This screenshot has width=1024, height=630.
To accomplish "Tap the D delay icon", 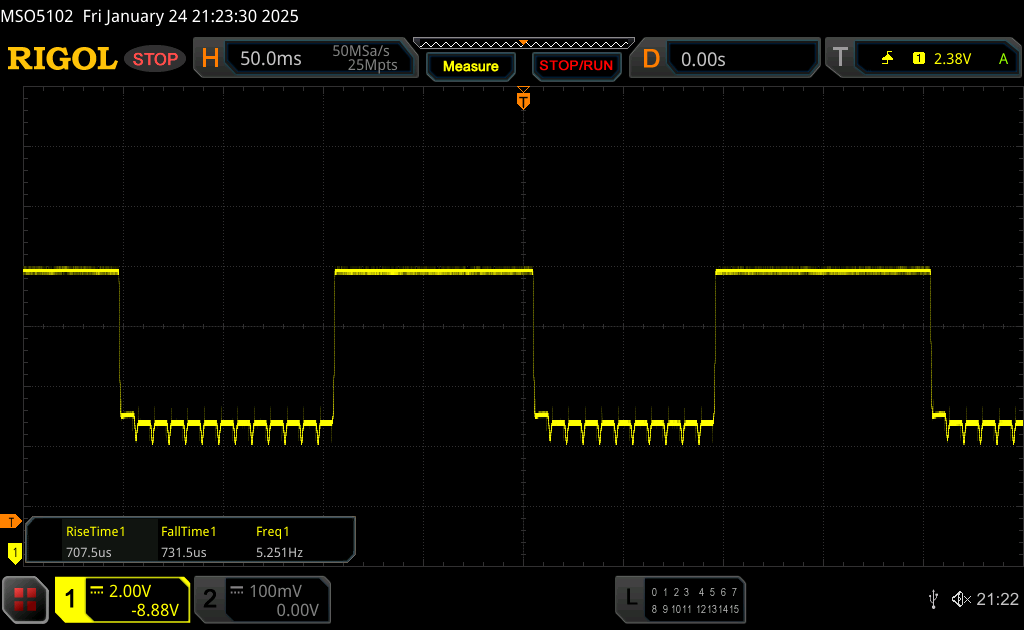I will 651,59.
